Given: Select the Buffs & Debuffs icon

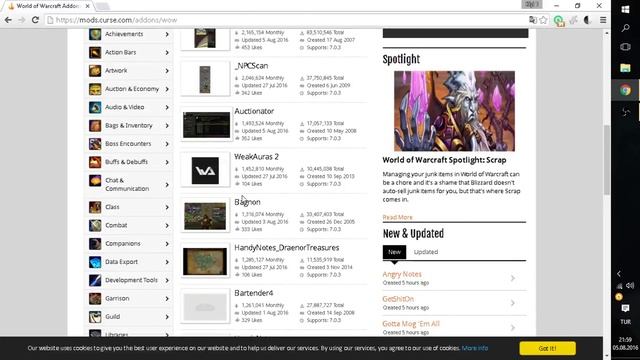Looking at the screenshot, I should tap(95, 162).
